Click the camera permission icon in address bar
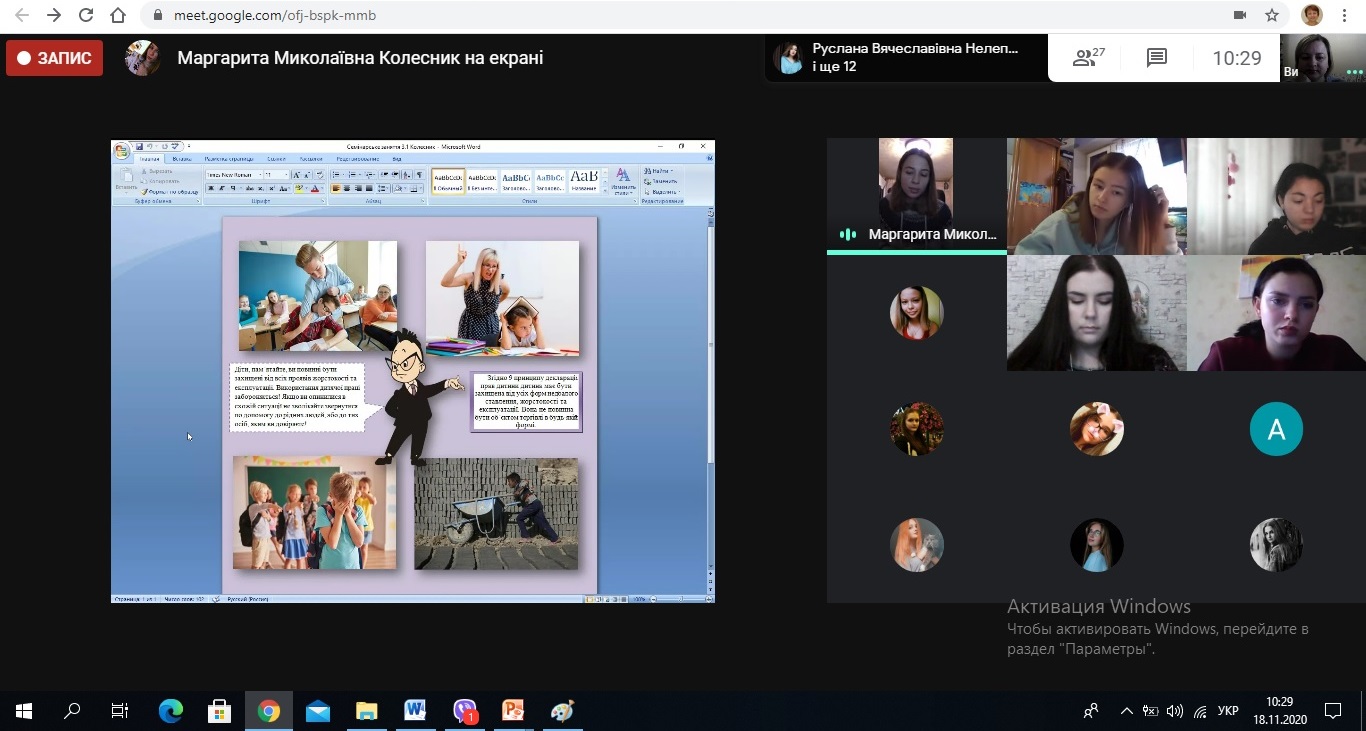 [x=1240, y=16]
